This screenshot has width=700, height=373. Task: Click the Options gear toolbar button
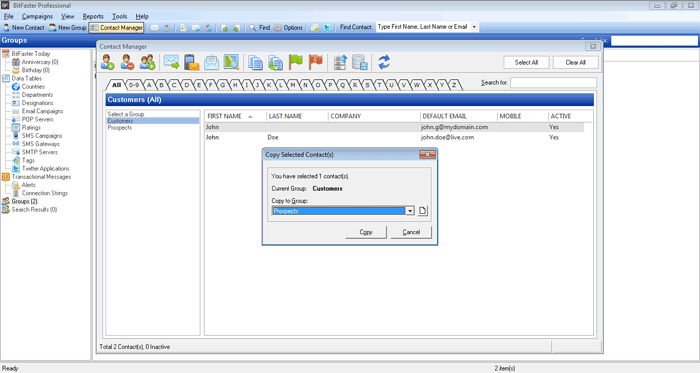click(288, 28)
